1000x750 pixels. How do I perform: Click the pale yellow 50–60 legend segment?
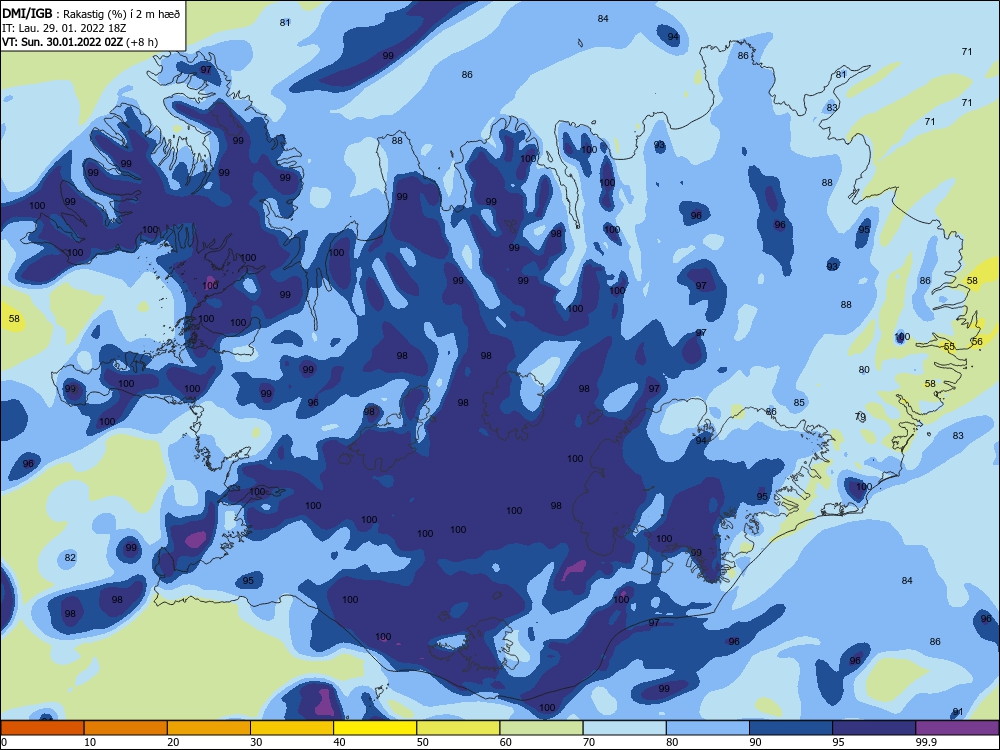point(459,728)
